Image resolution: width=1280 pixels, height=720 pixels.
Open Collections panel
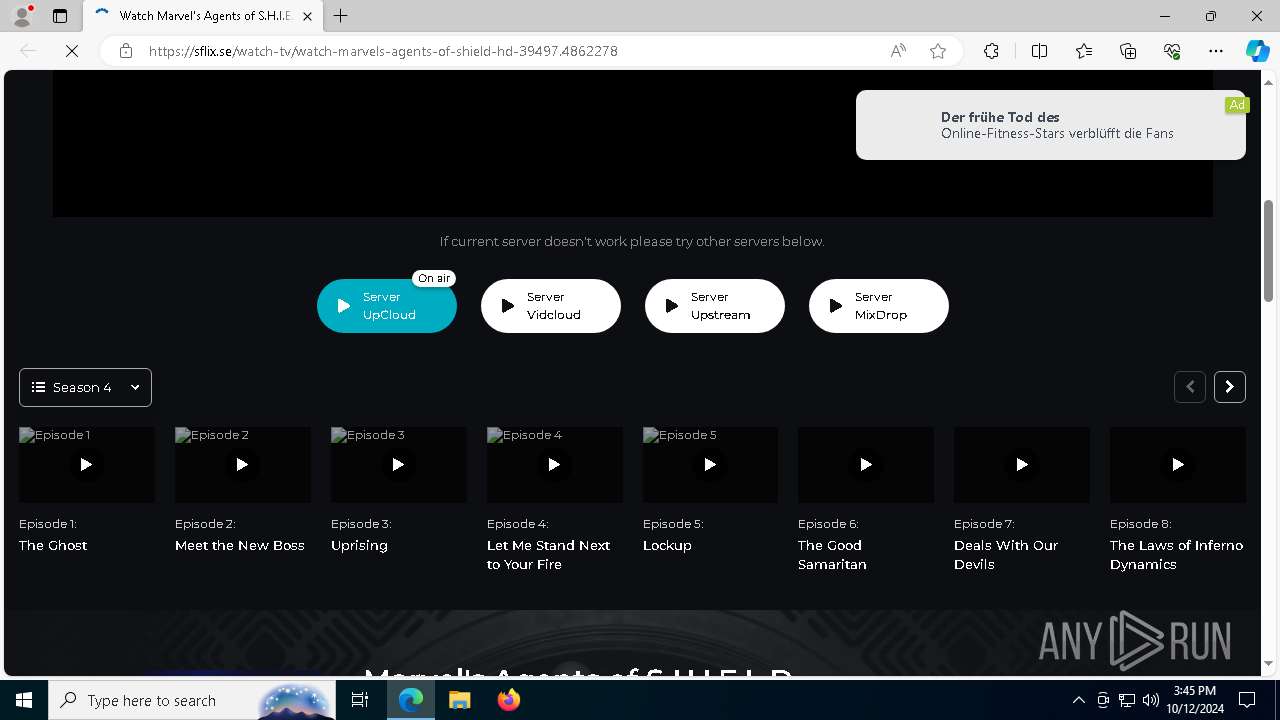point(1128,51)
